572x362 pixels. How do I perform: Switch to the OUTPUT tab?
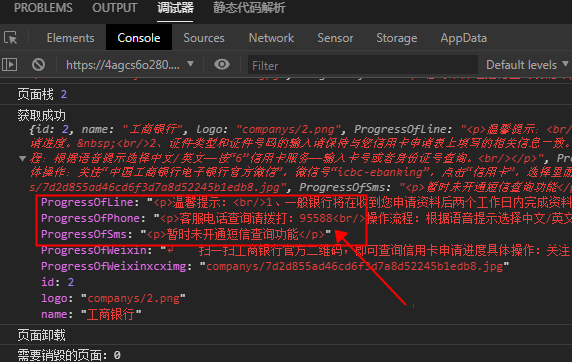[x=115, y=8]
